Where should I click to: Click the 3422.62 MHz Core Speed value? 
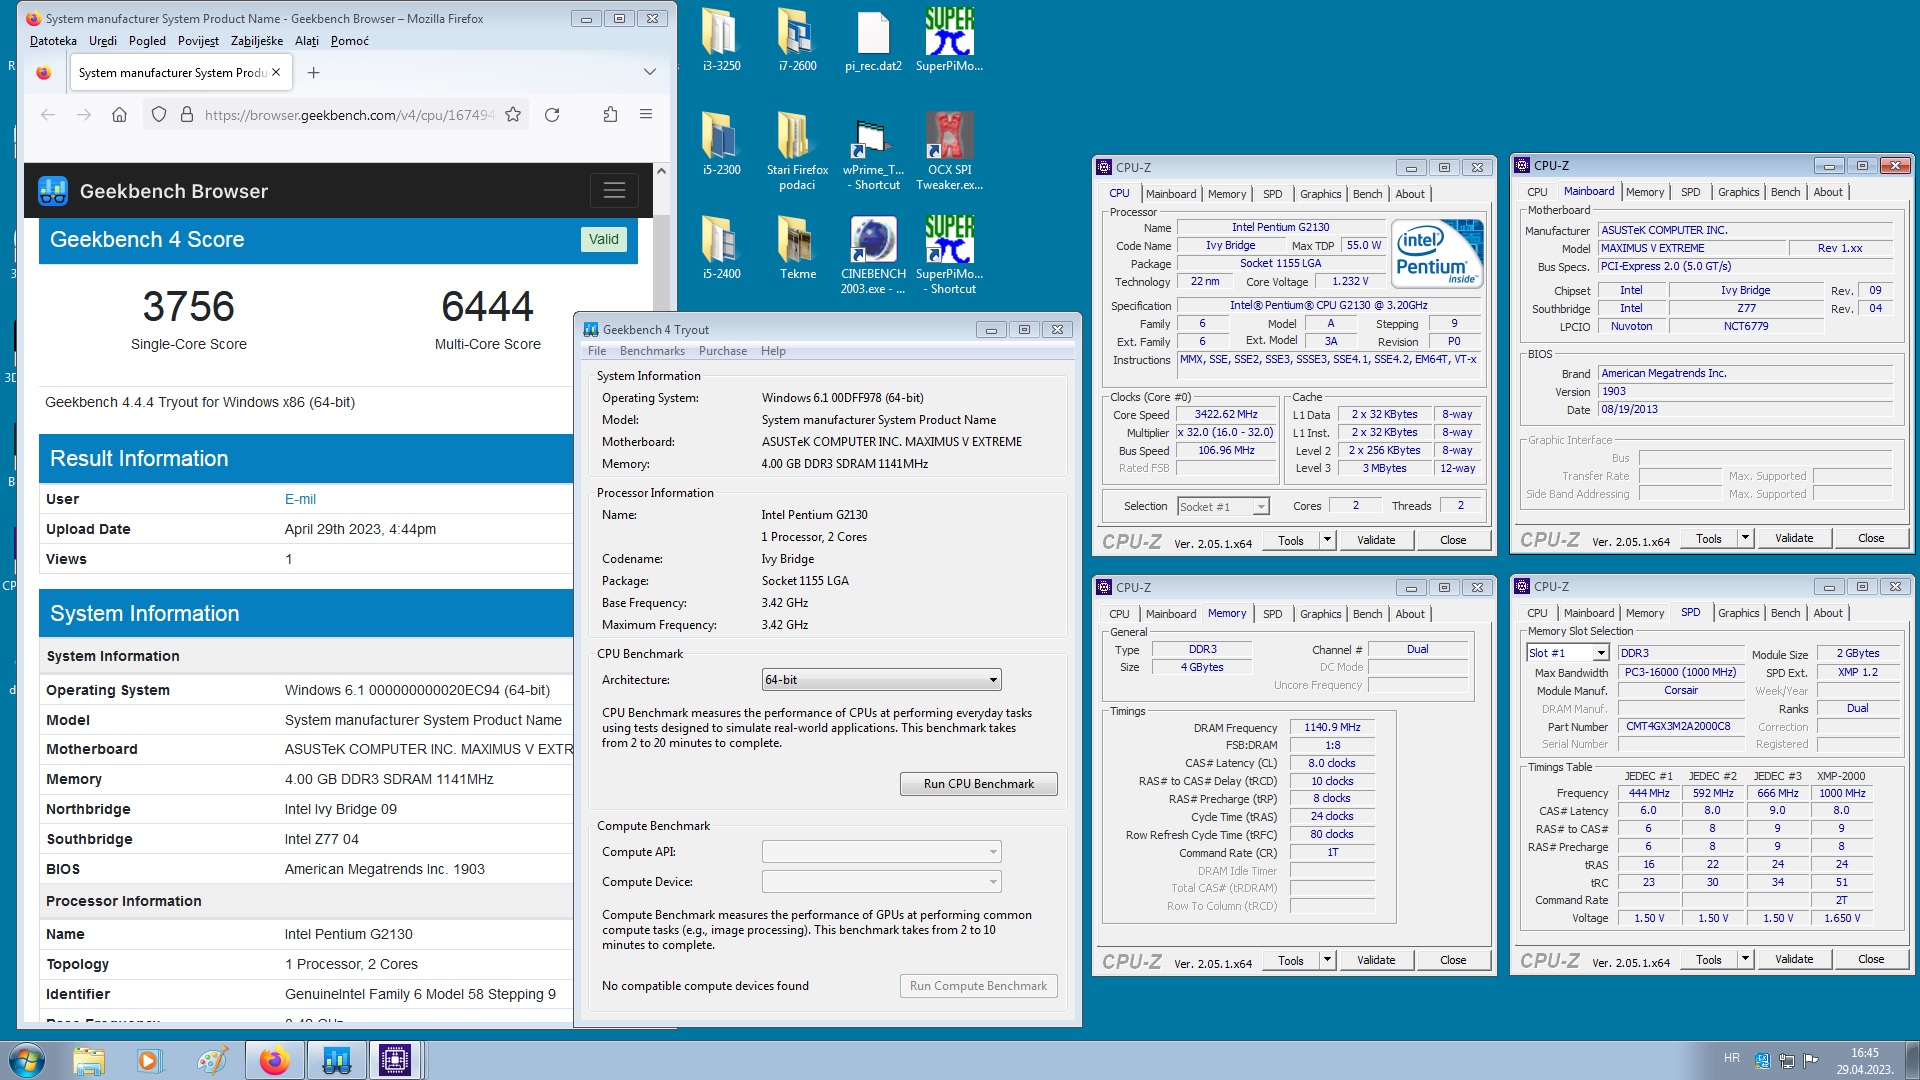(1225, 414)
